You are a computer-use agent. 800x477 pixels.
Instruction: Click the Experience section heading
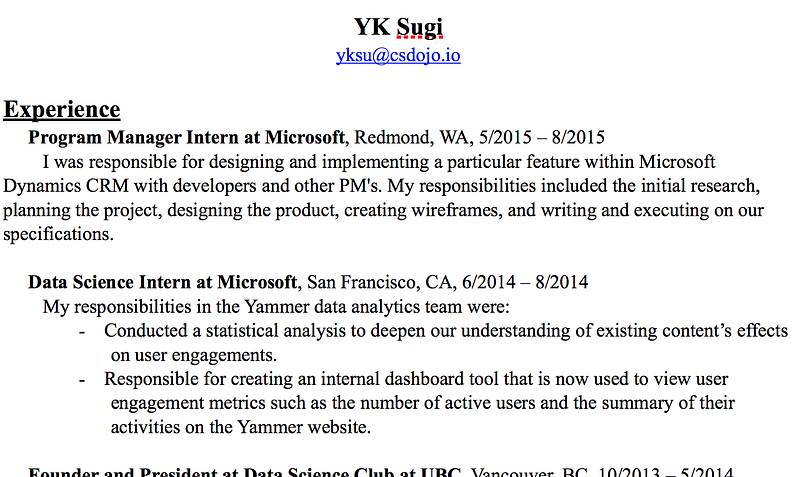click(x=62, y=110)
